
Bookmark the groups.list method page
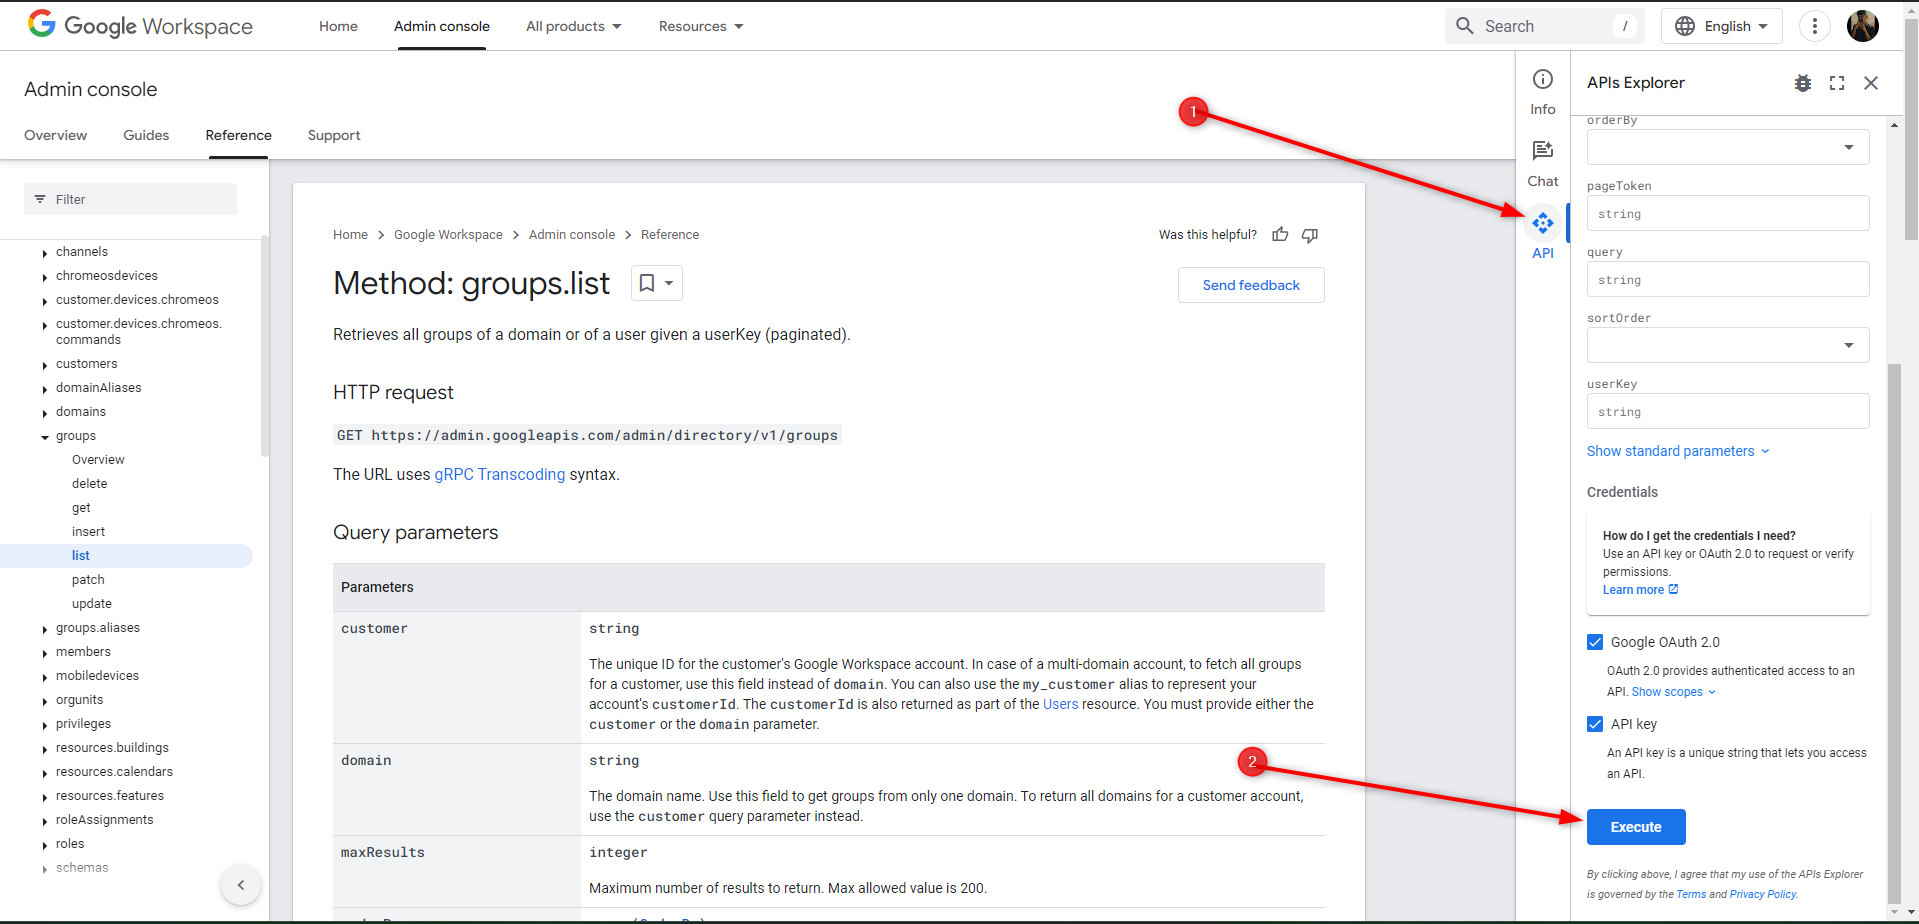(x=657, y=283)
